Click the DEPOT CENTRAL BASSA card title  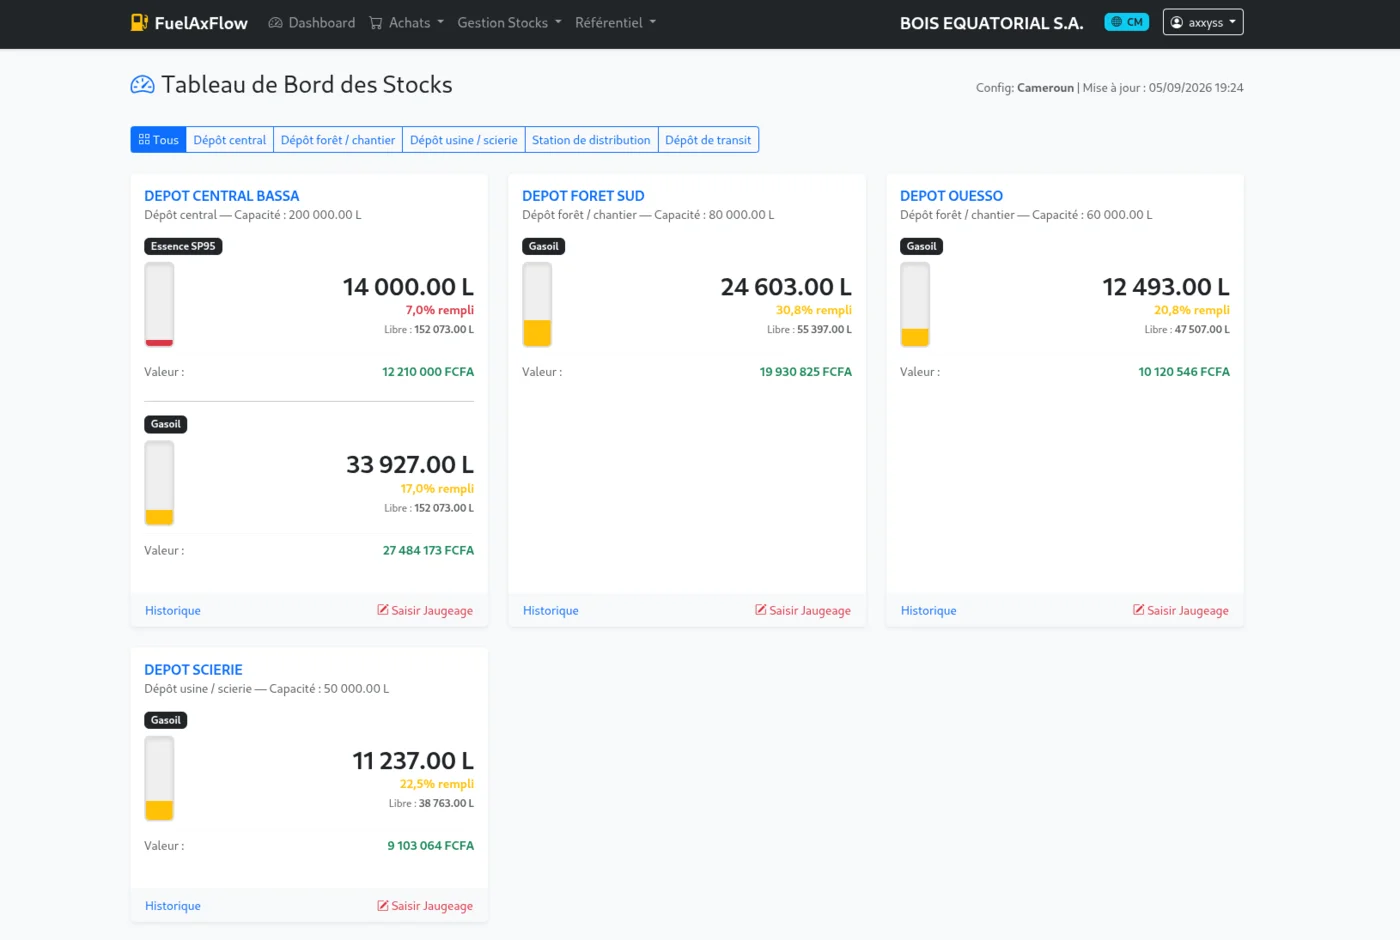tap(222, 196)
